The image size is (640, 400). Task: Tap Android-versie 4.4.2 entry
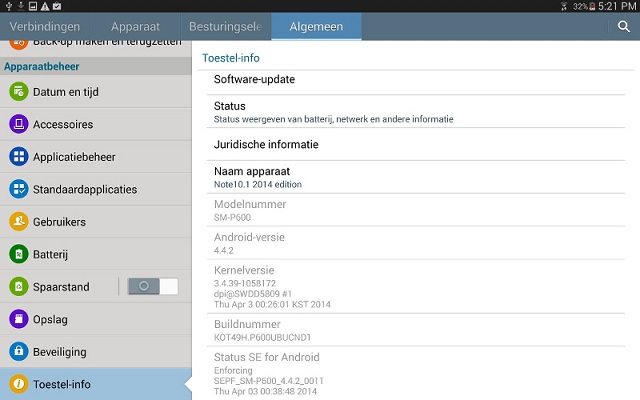click(416, 243)
